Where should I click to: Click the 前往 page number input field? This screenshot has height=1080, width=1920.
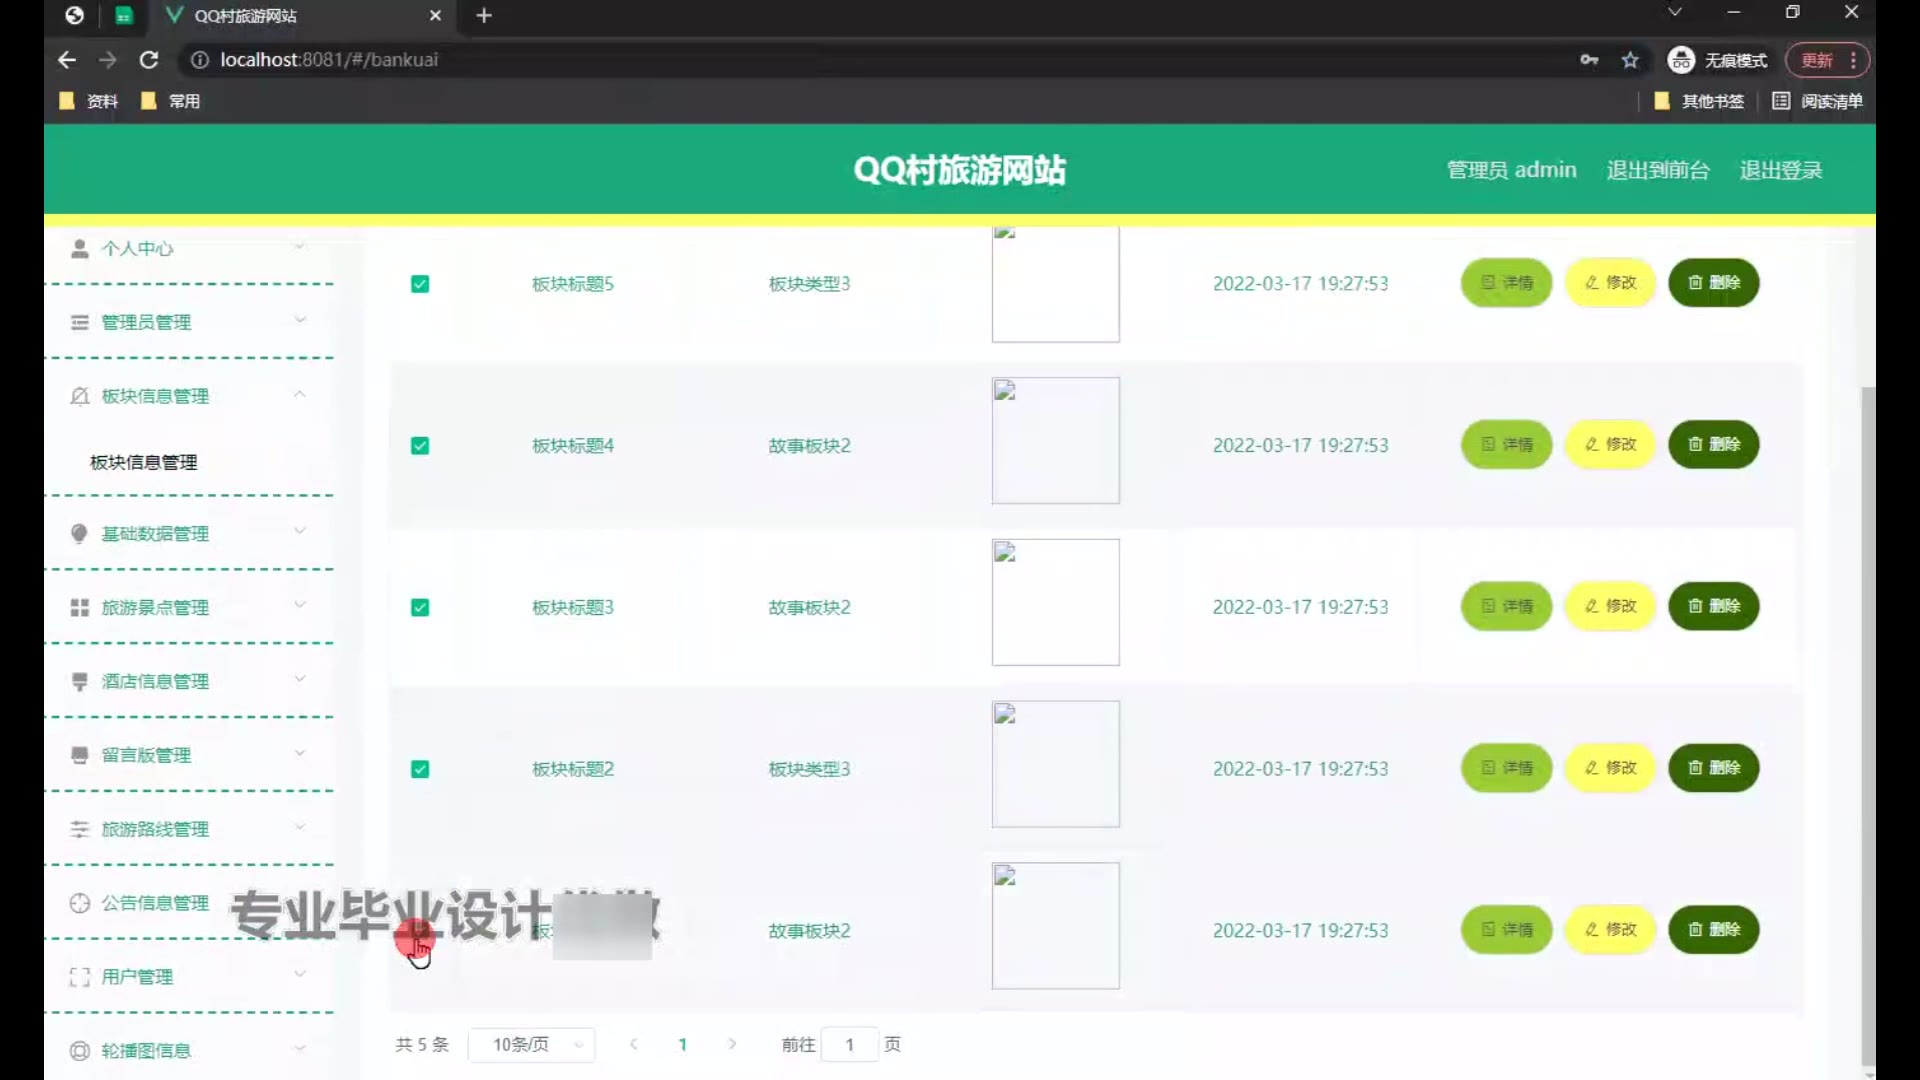(850, 1045)
